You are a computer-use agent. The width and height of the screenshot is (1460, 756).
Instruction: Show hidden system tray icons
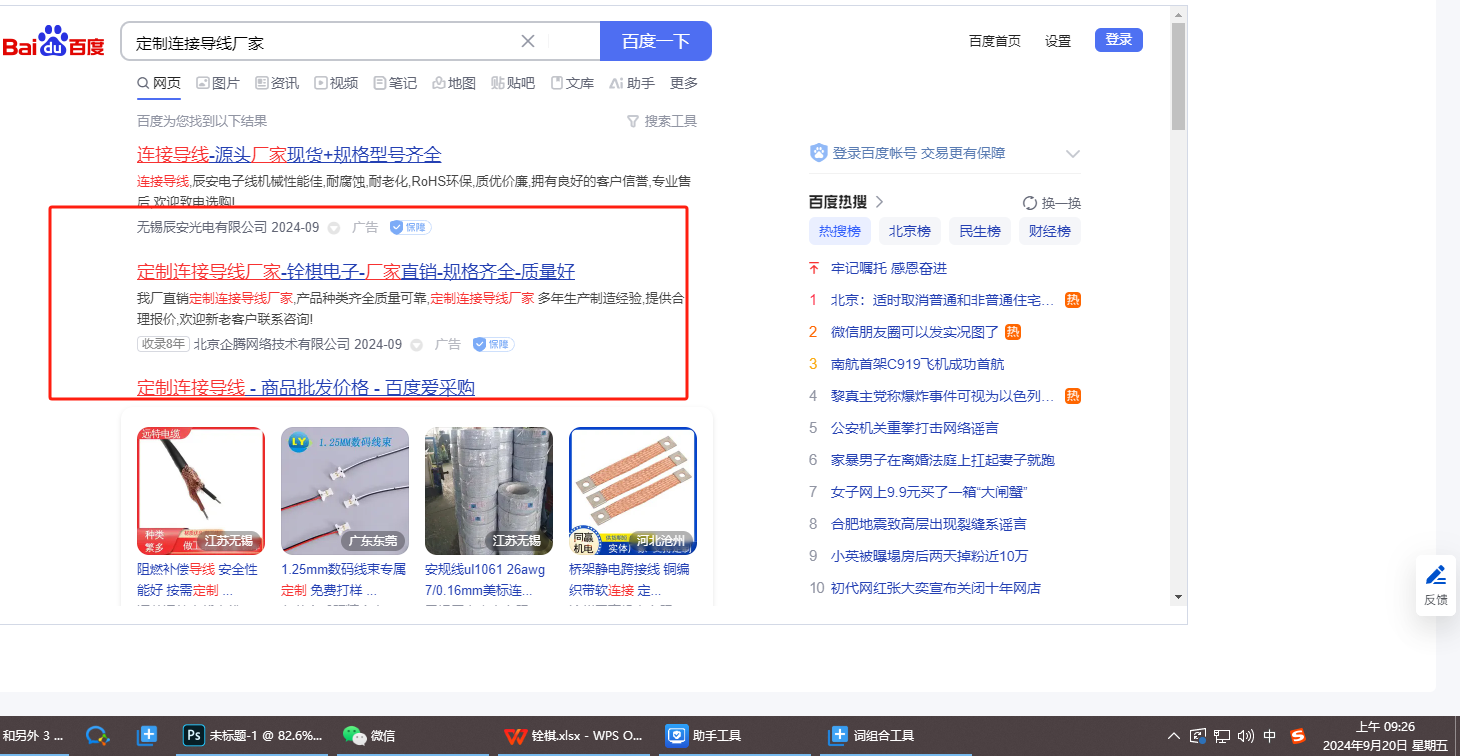(1174, 736)
